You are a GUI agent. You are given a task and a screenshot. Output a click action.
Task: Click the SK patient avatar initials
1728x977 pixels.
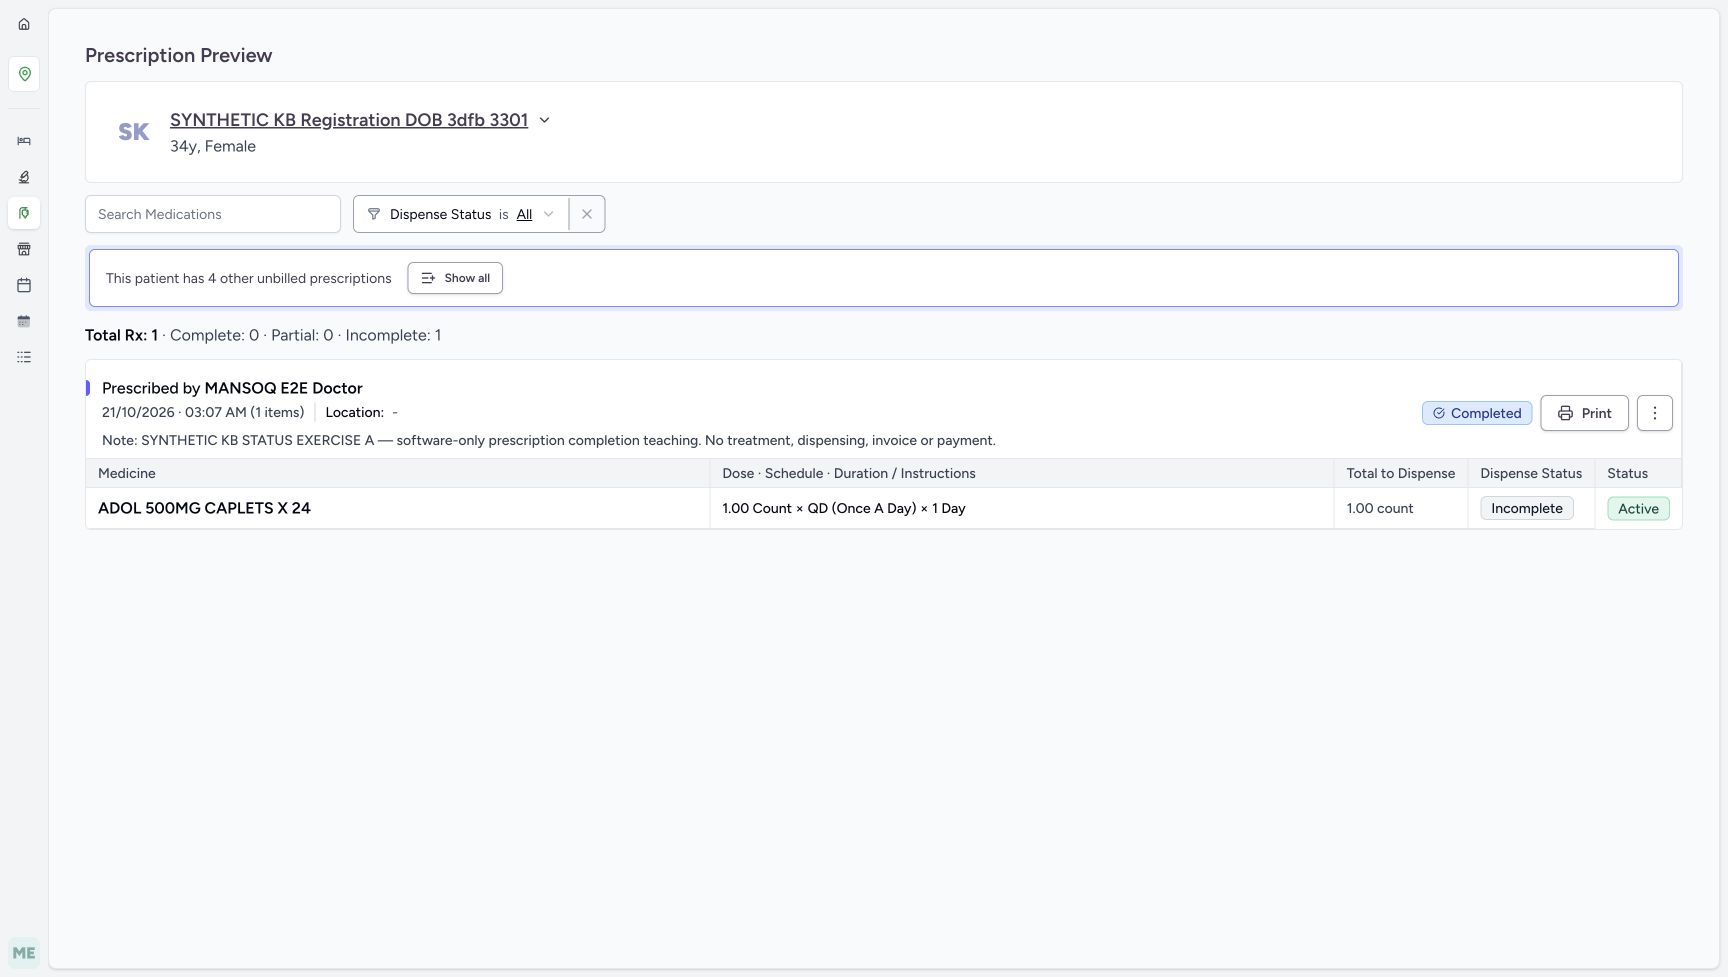(134, 132)
